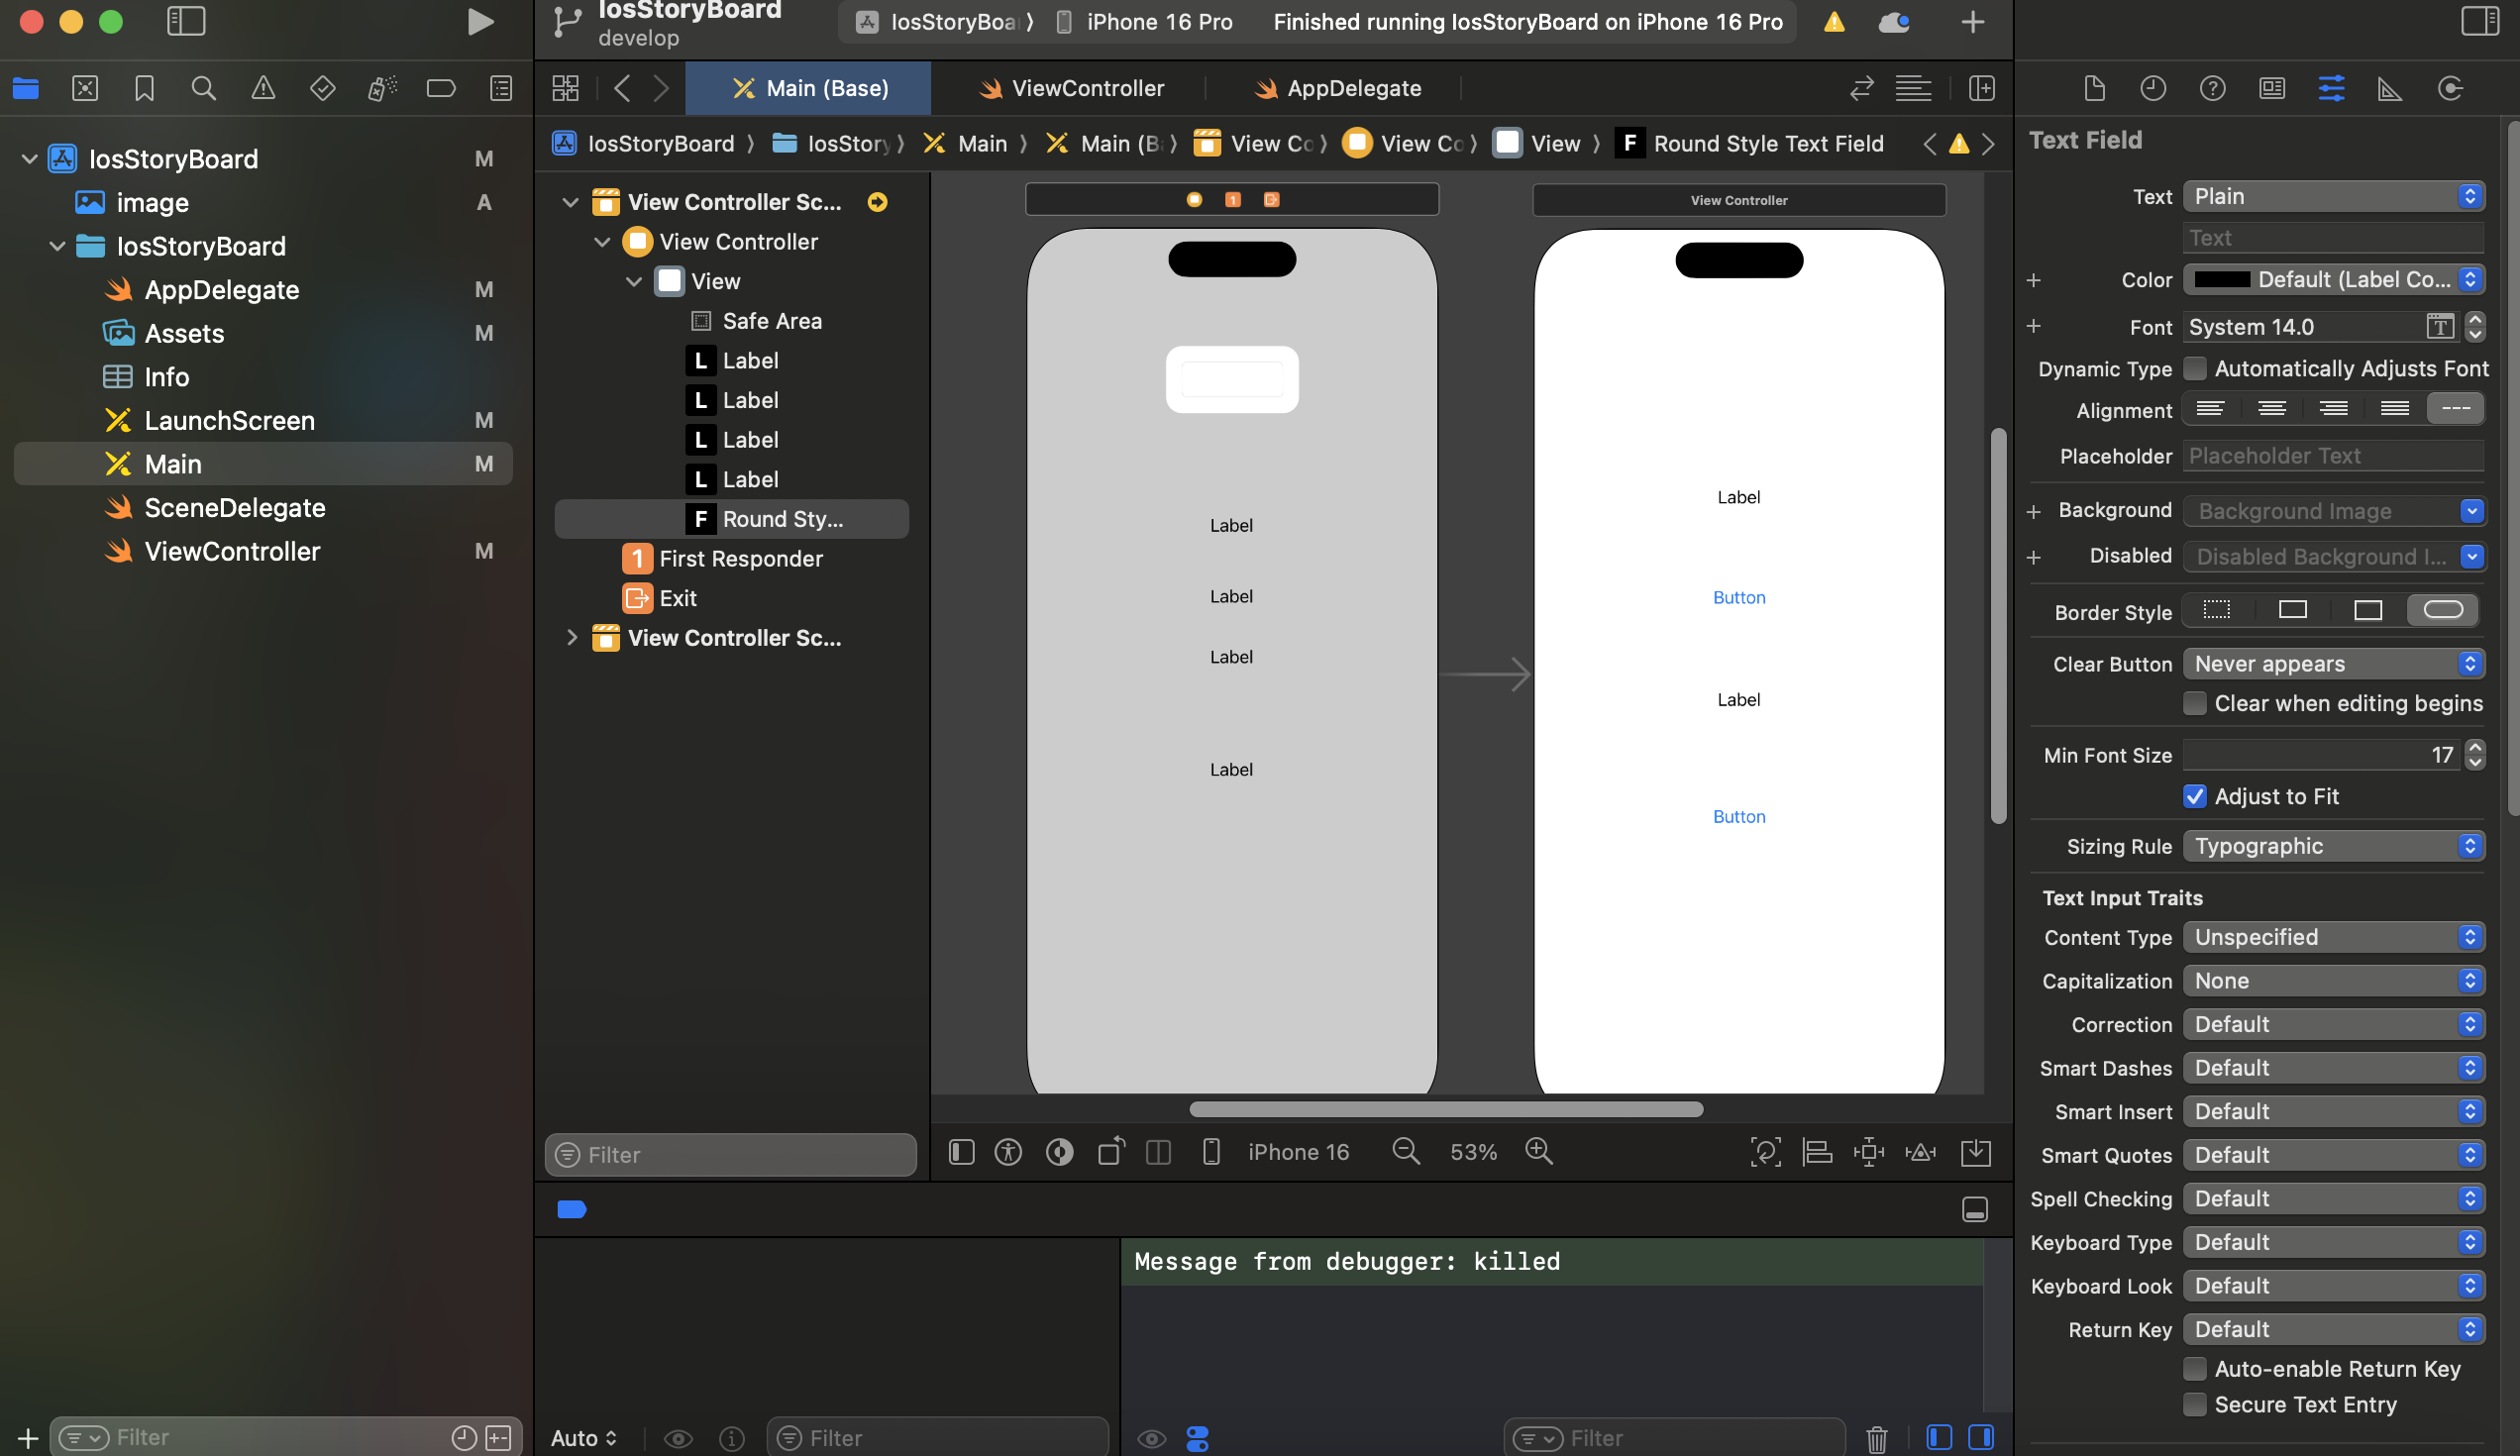Select the Main (Base) tab

(x=809, y=88)
